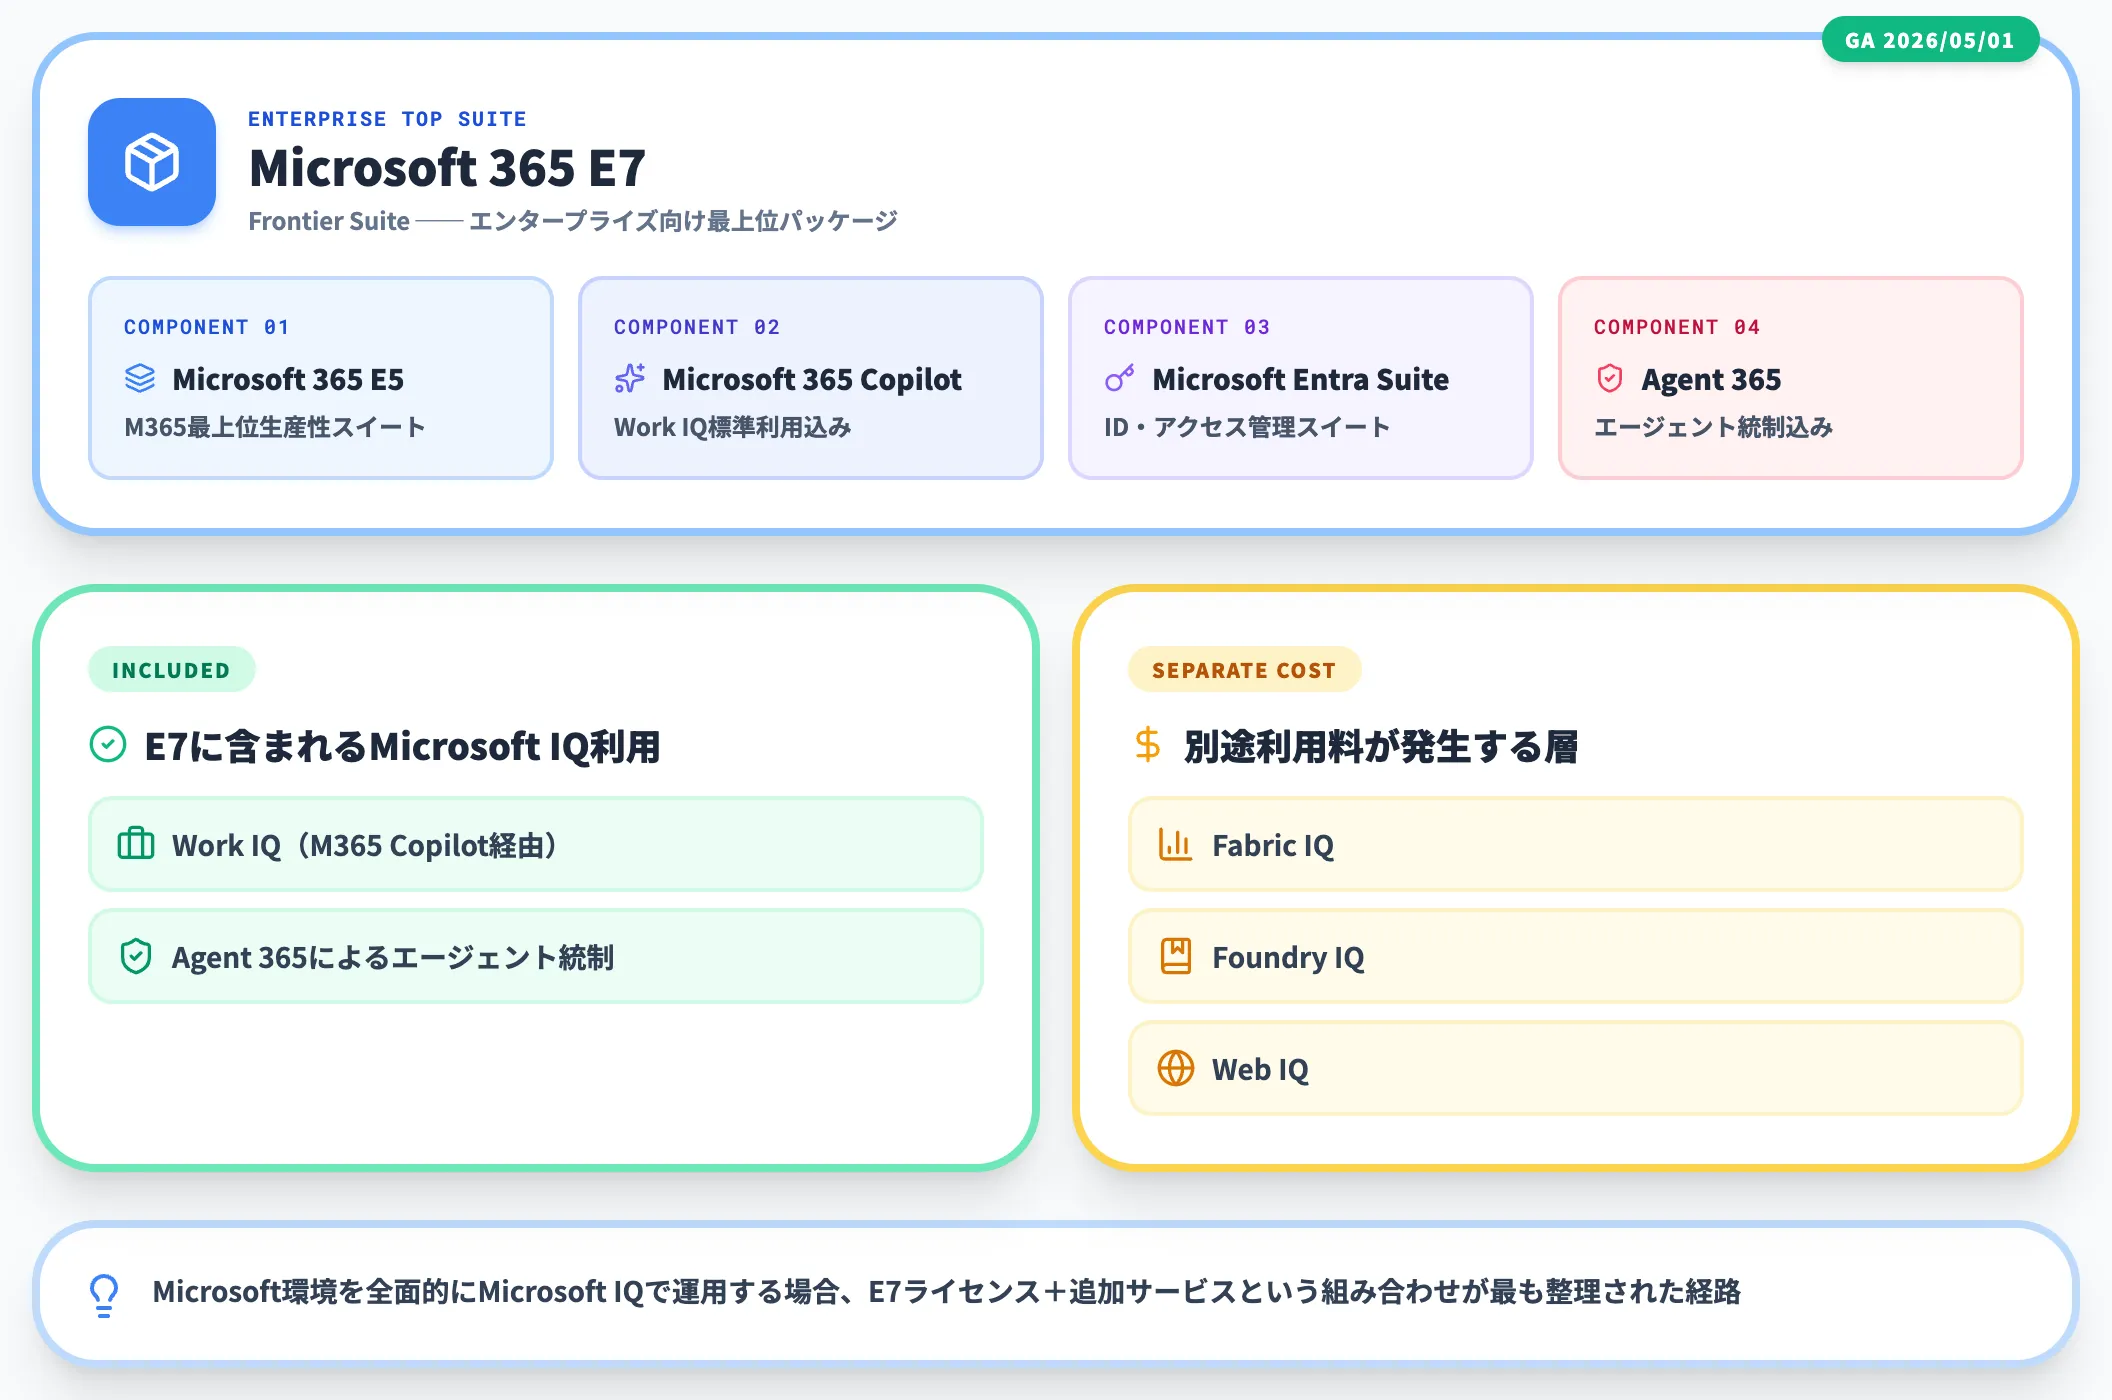Image resolution: width=2112 pixels, height=1400 pixels.
Task: Click the Work IQ標準利用込み description
Action: click(x=732, y=428)
